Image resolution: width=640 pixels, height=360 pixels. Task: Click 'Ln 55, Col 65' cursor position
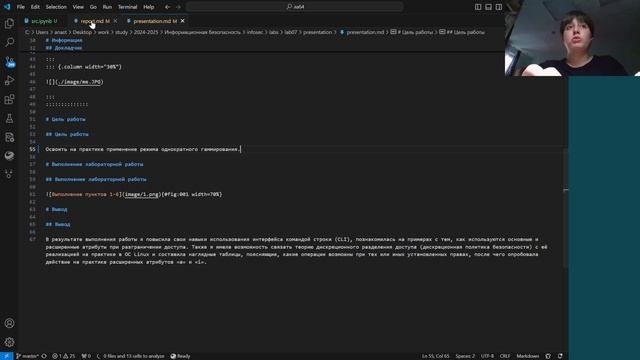pos(436,356)
